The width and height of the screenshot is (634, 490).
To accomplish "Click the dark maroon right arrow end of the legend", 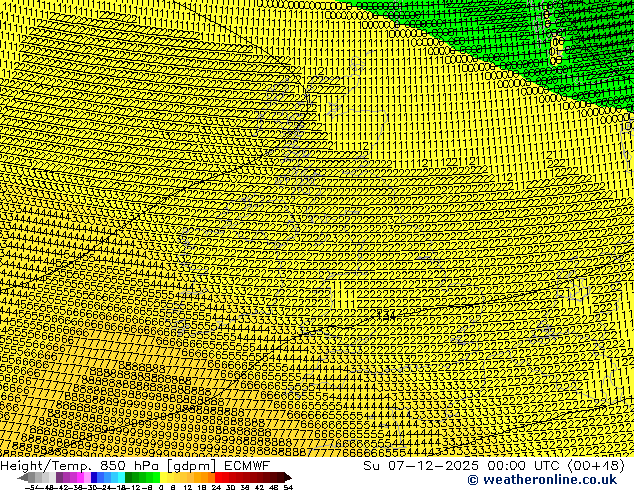I will [288, 477].
